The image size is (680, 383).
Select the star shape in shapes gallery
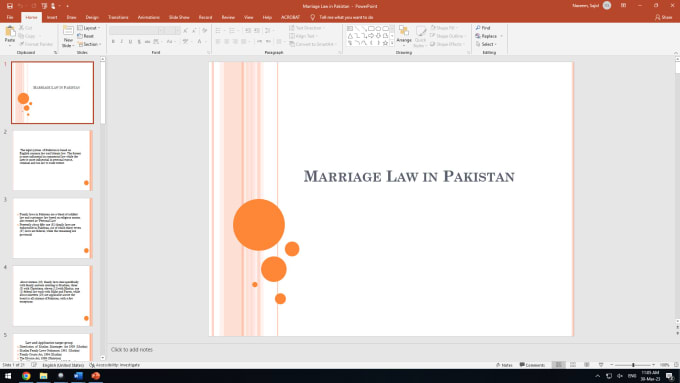point(385,43)
